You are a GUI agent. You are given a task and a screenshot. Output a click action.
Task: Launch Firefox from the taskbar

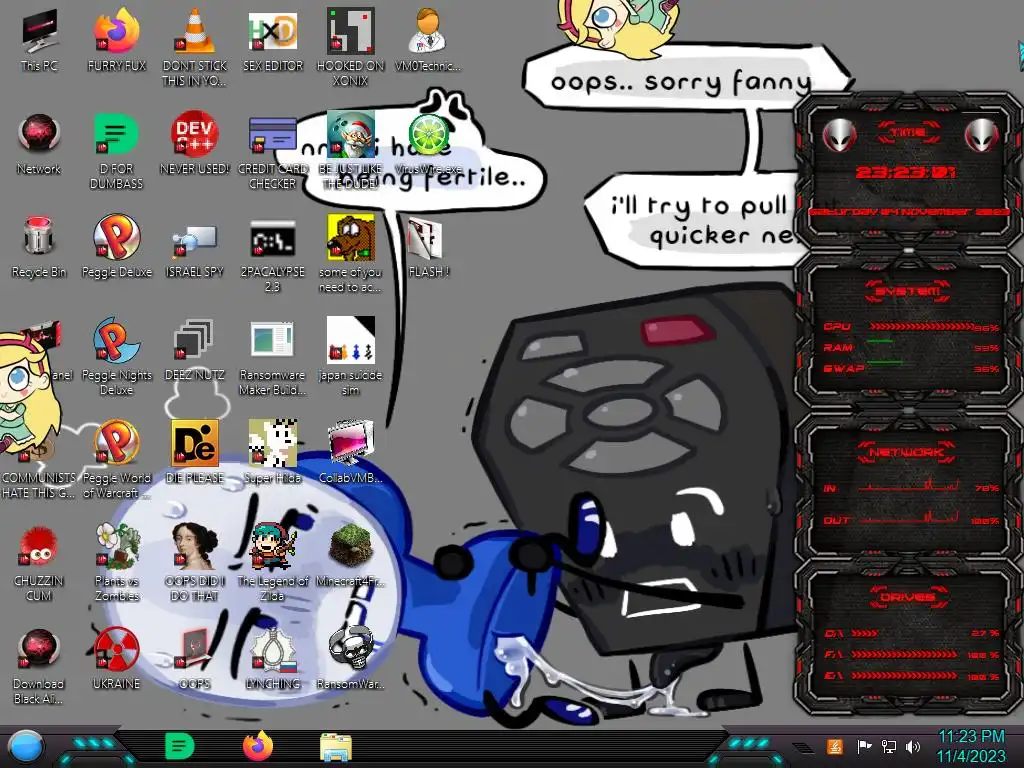258,746
